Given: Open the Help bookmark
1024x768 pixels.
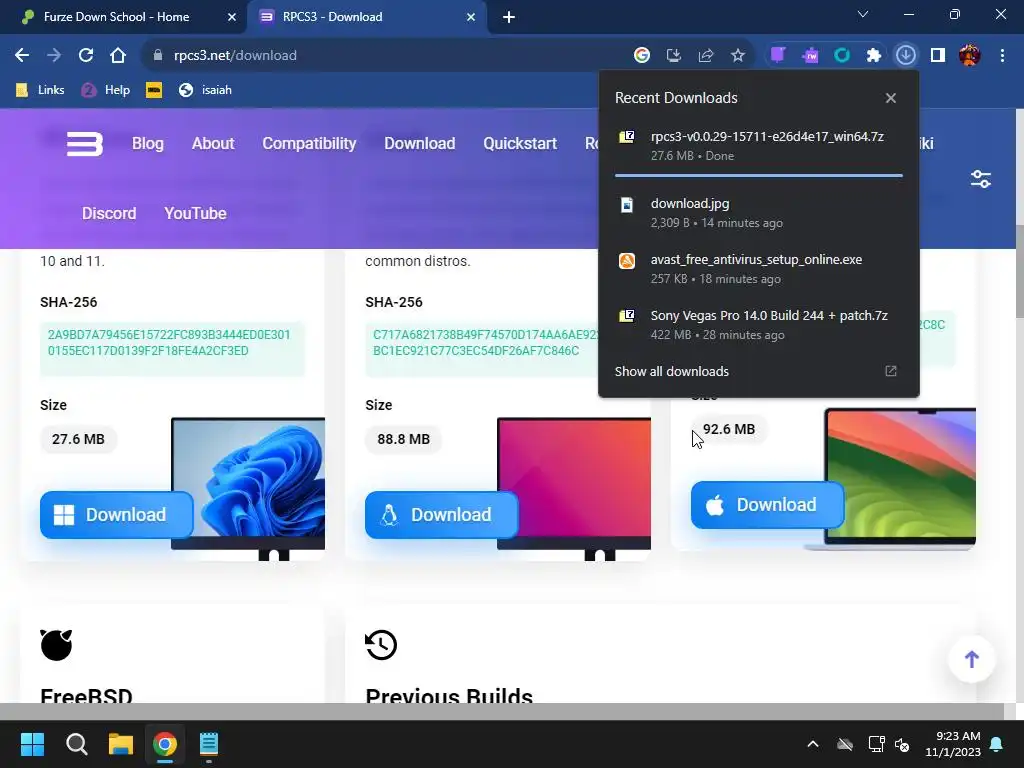Looking at the screenshot, I should (x=106, y=90).
